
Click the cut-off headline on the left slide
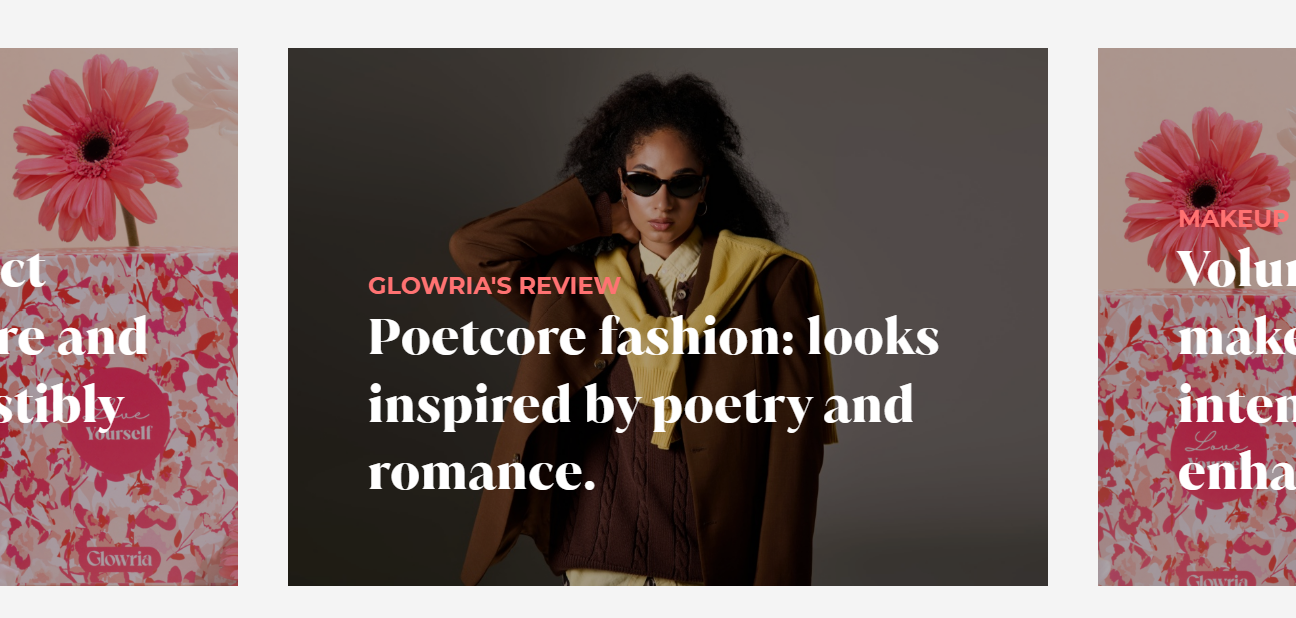(x=75, y=338)
